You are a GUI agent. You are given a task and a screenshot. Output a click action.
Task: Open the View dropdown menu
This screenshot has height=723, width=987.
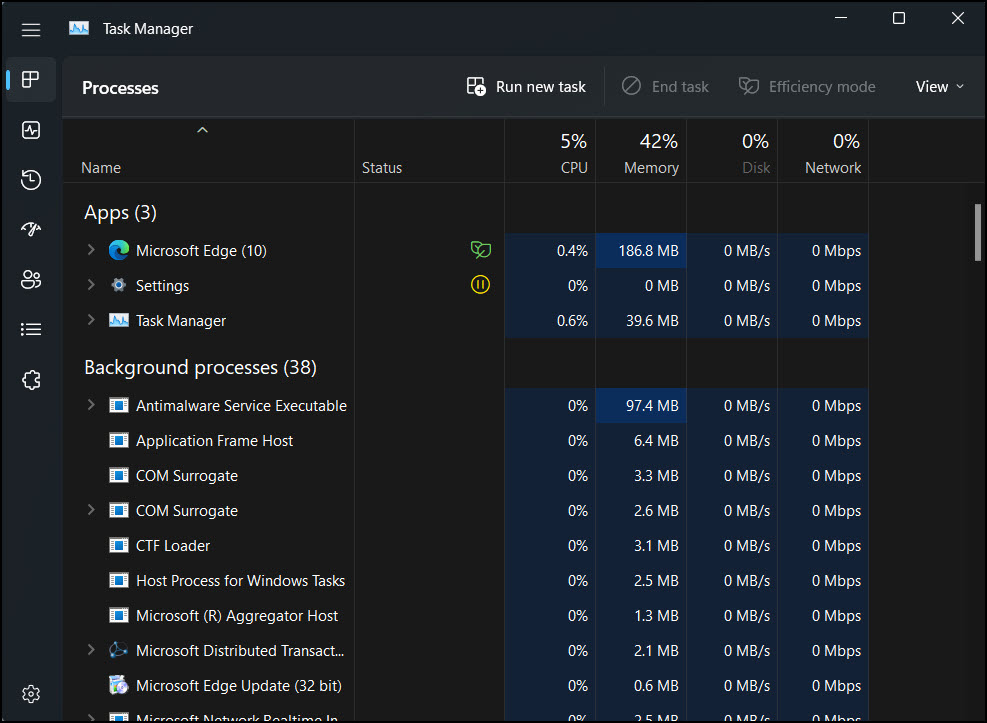click(x=939, y=87)
